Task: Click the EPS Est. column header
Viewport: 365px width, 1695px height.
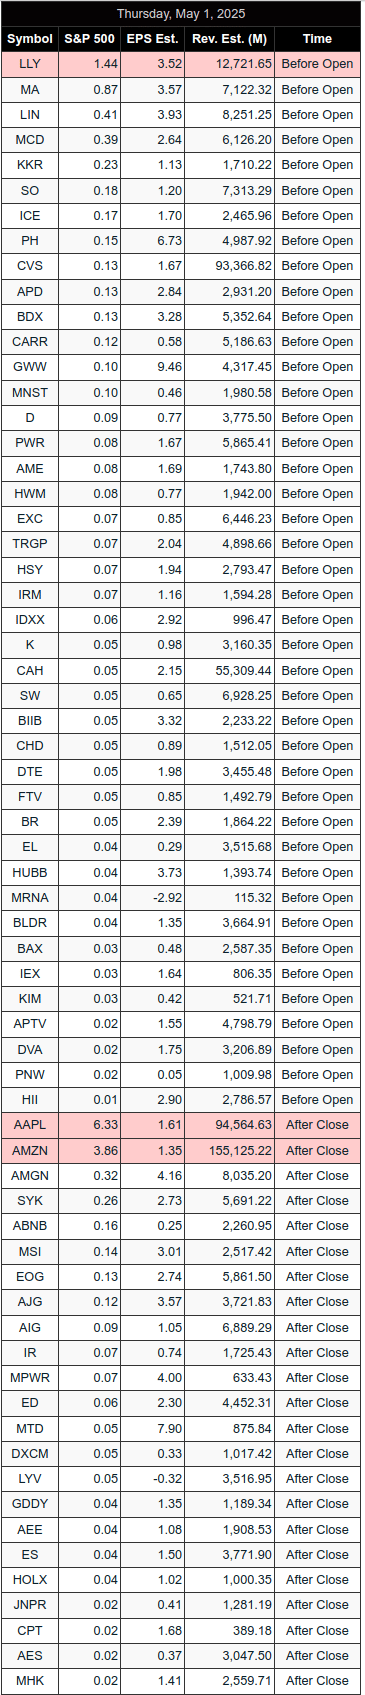Action: pyautogui.click(x=153, y=39)
